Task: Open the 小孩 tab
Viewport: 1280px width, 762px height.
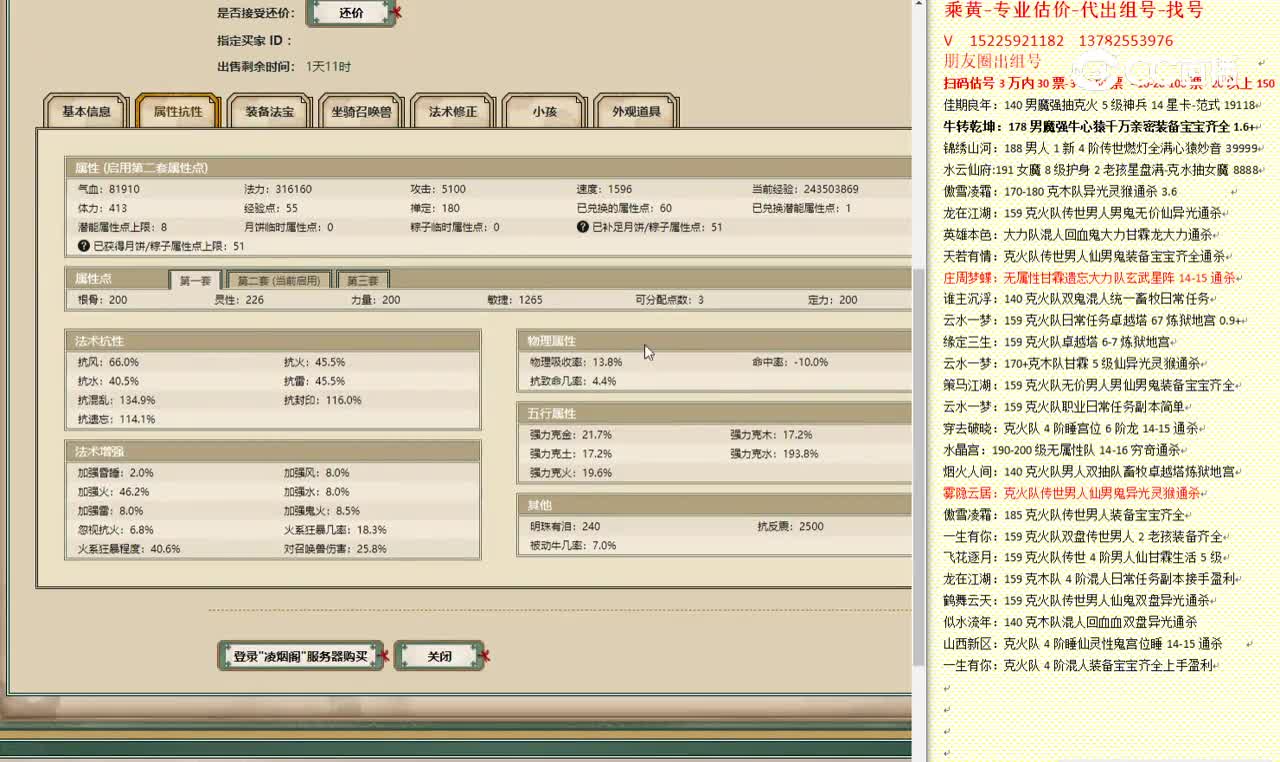Action: [544, 112]
